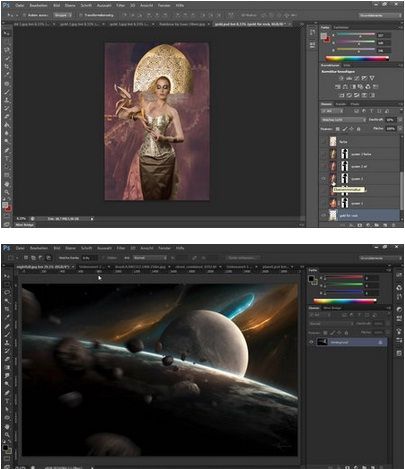405x469 pixels.
Task: Toggle 'Glätten' checkbox in lower options bar
Action: coord(104,258)
